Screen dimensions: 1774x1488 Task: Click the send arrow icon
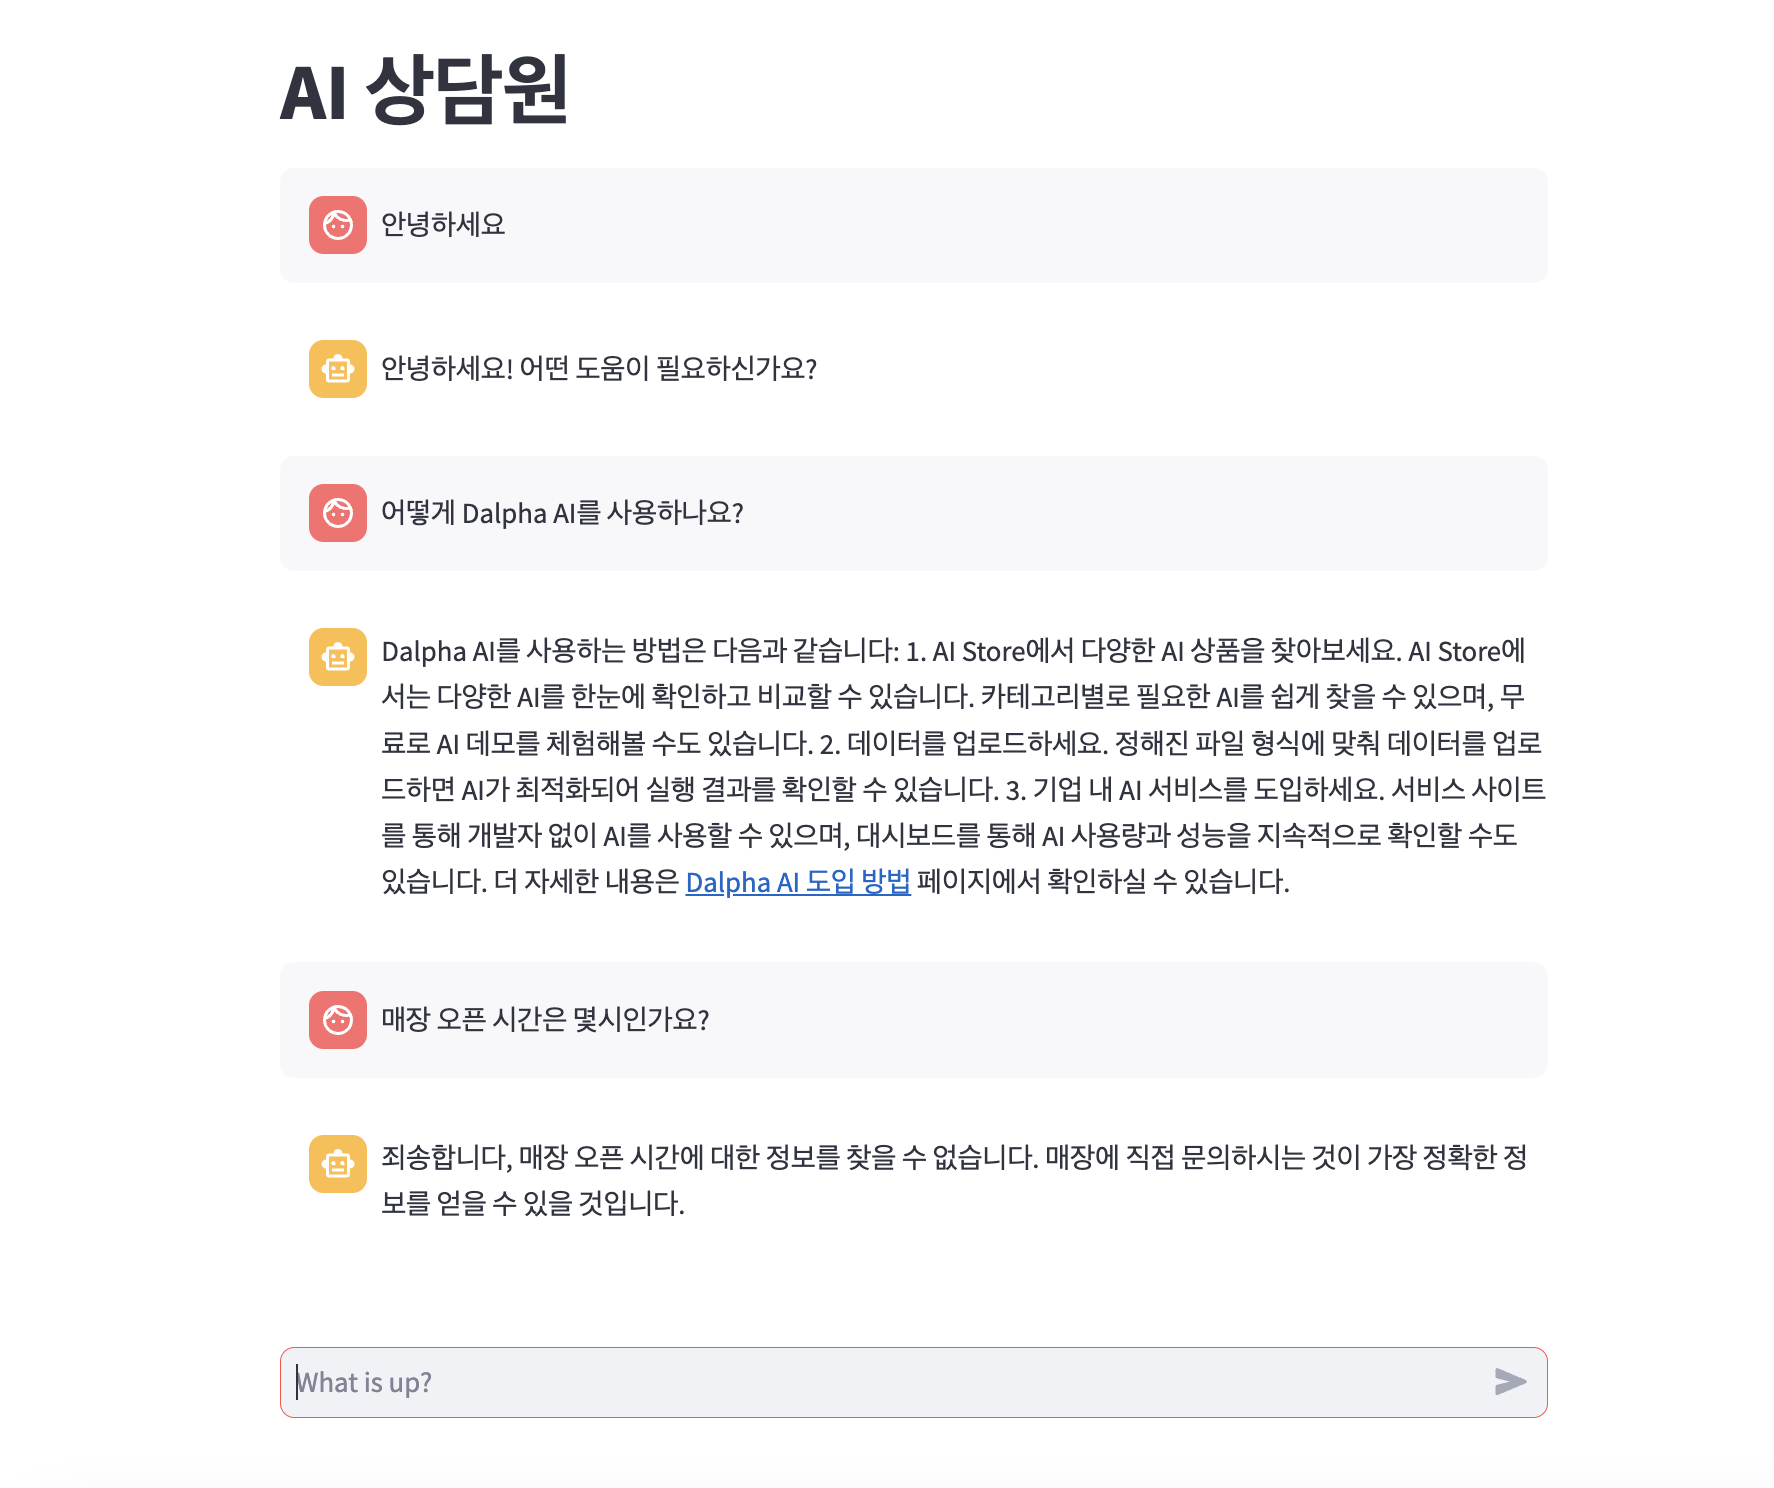[x=1510, y=1382]
